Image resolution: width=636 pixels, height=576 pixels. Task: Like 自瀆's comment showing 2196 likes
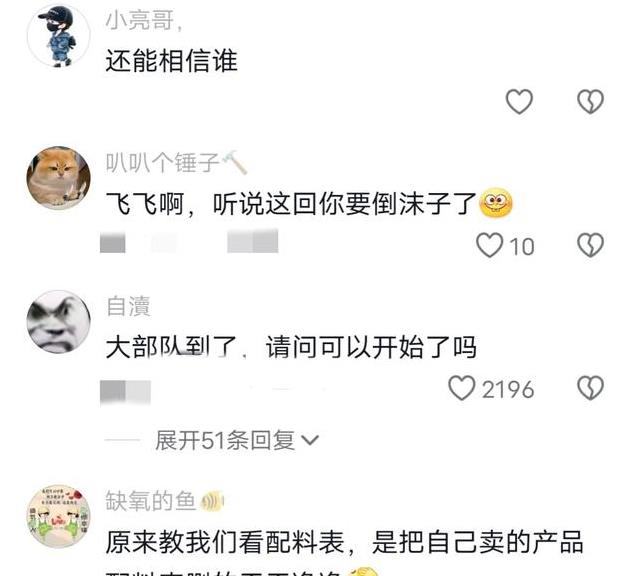[462, 388]
